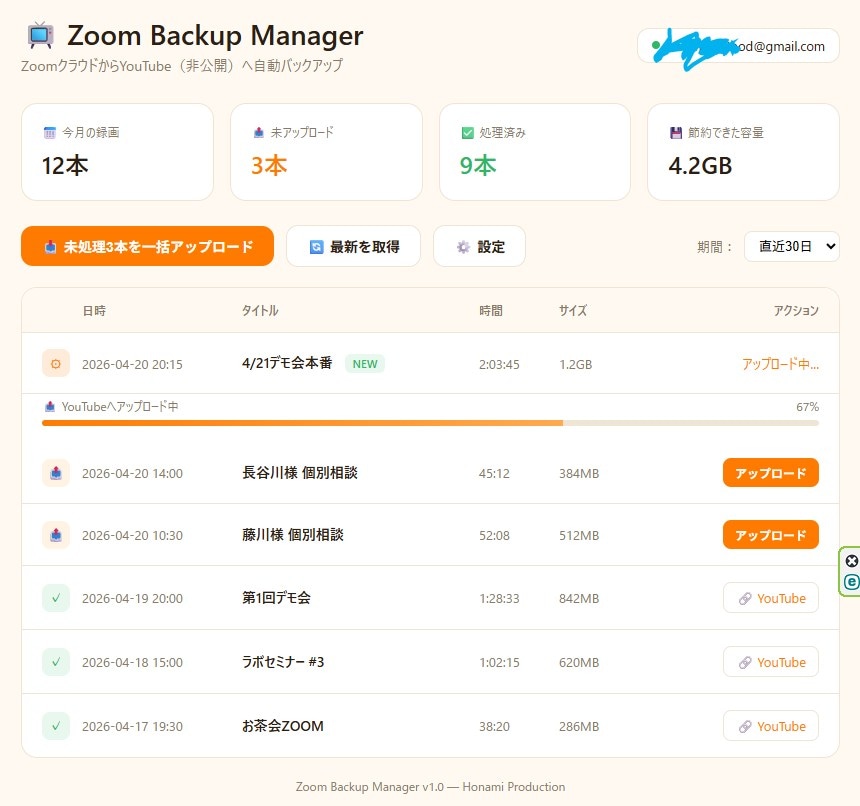860x806 pixels.
Task: Open YouTube link for 第1回デモ会
Action: tap(771, 598)
